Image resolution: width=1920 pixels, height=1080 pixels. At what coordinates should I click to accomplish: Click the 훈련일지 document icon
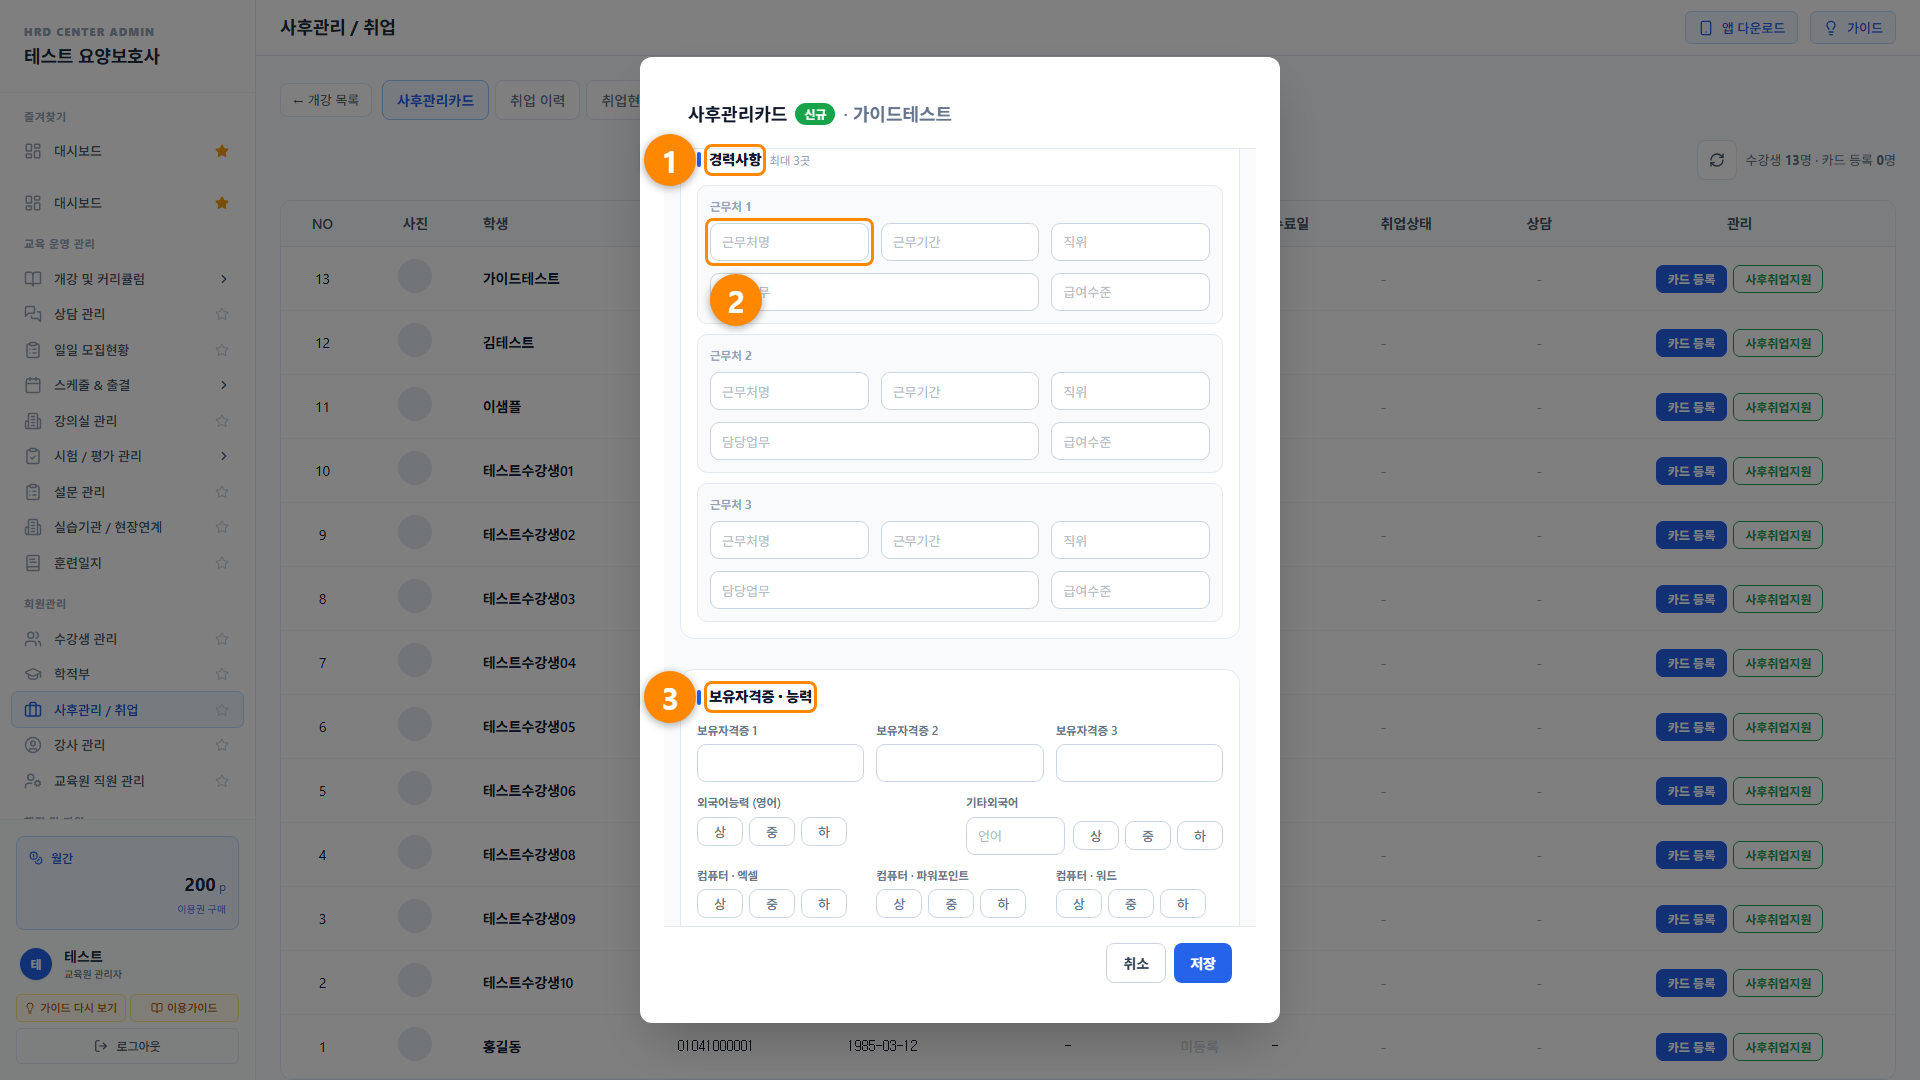33,563
